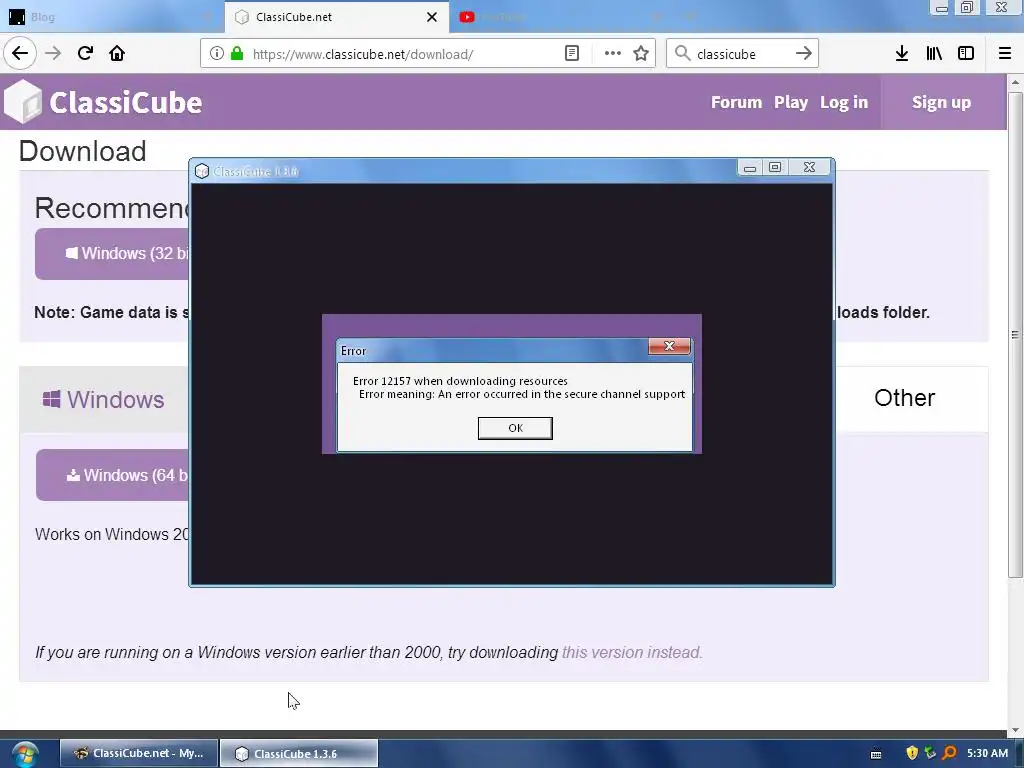The image size is (1024, 768).
Task: Click the Sign up button
Action: (941, 103)
